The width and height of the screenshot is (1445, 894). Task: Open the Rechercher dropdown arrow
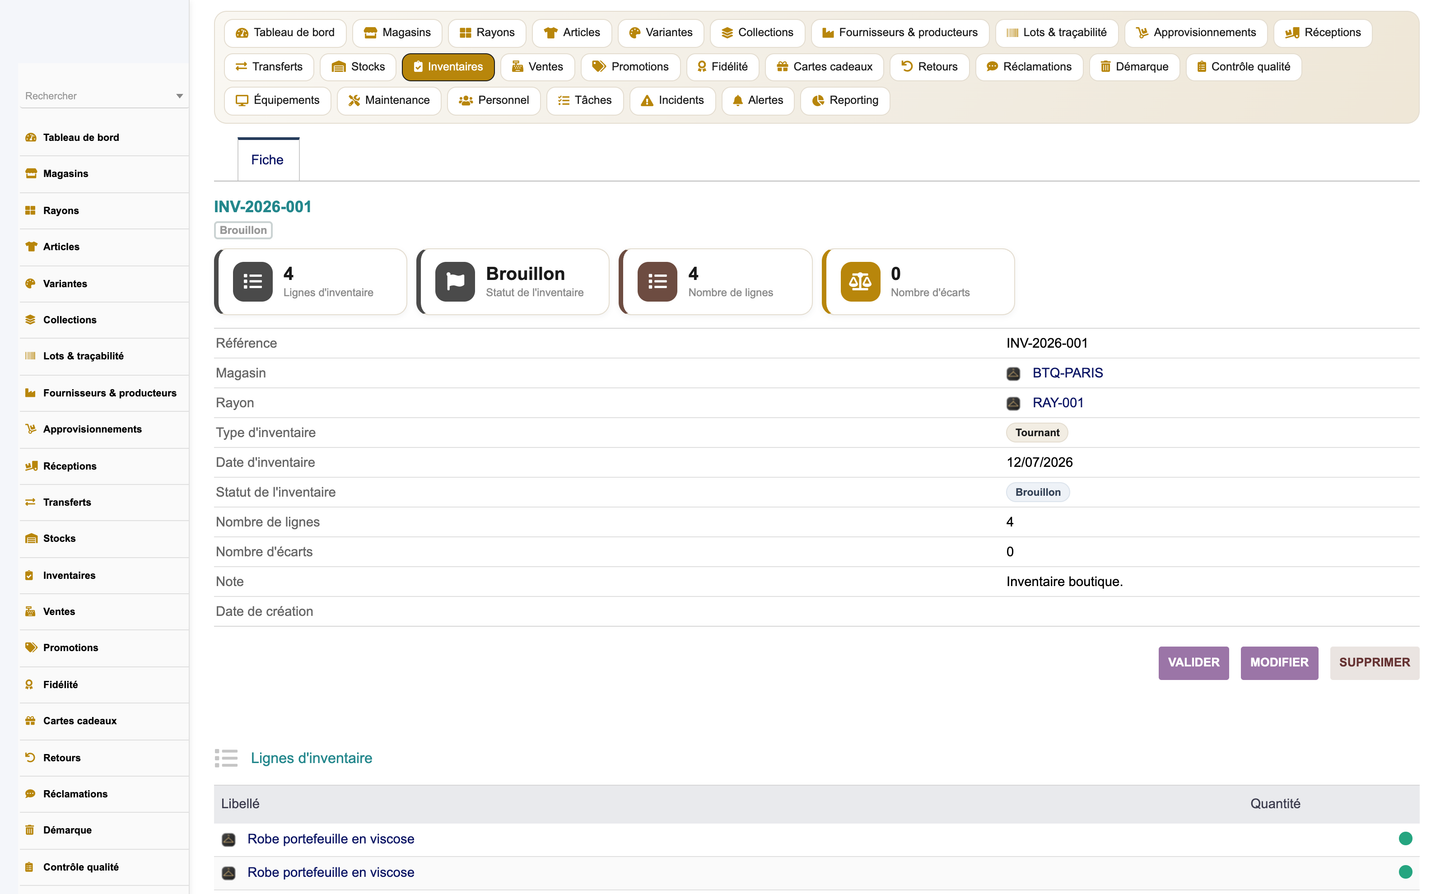pyautogui.click(x=180, y=96)
